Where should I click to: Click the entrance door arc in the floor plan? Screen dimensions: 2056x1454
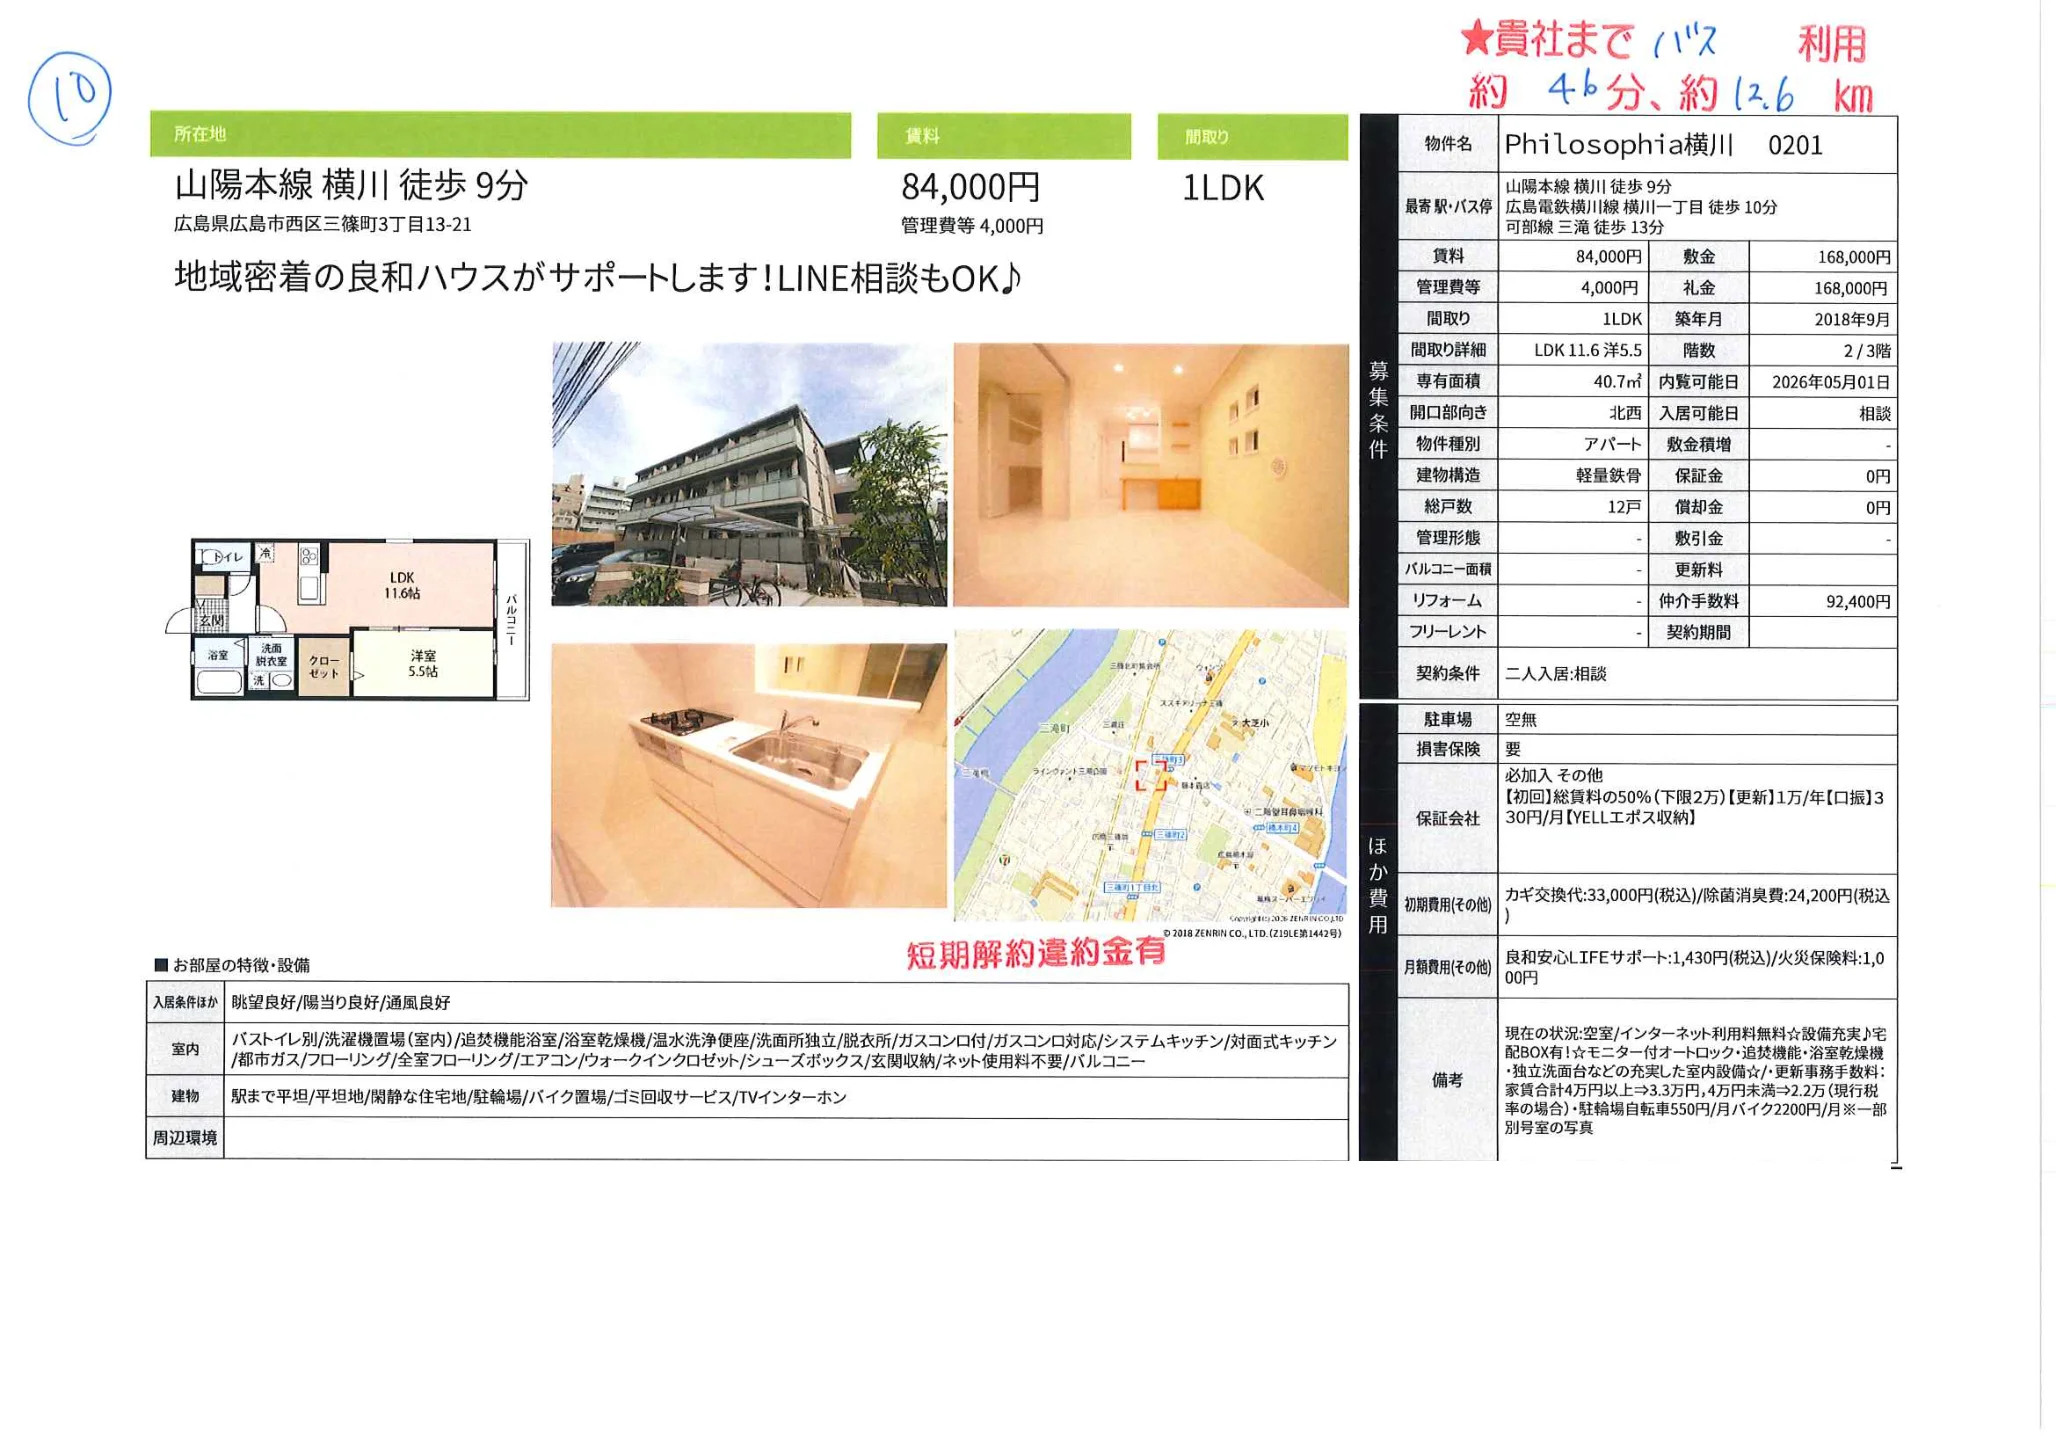point(179,621)
